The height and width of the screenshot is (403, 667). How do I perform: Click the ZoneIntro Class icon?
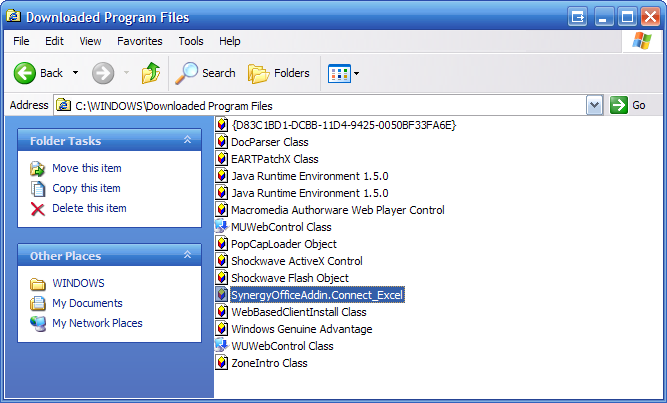[x=221, y=363]
